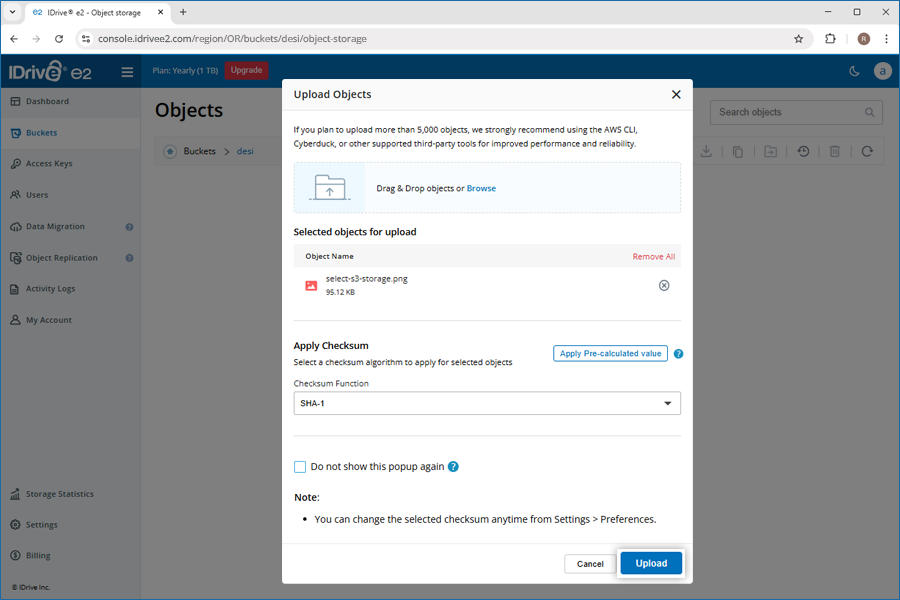
Task: Click the Upload button
Action: [651, 563]
